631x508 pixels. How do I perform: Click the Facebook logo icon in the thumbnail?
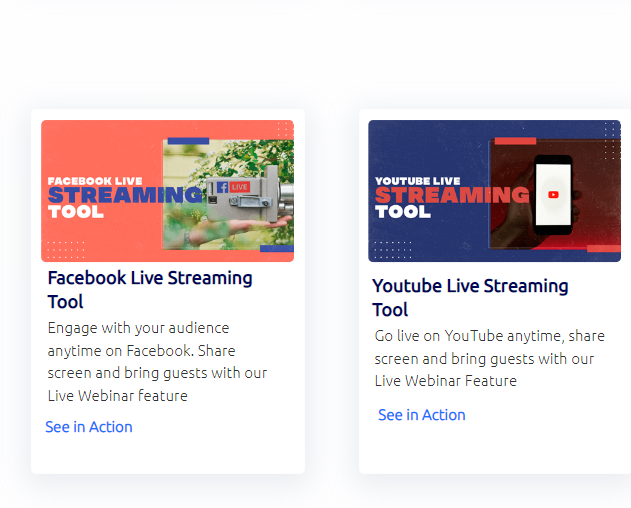[x=222, y=187]
